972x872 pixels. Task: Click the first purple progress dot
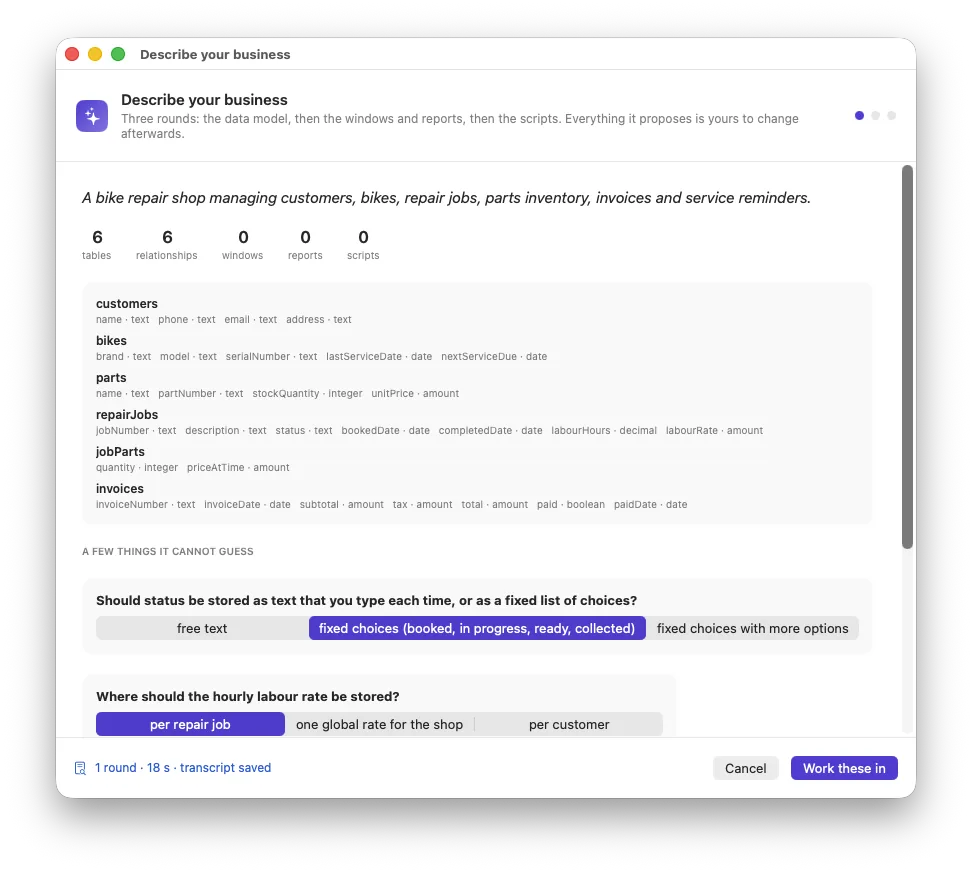pyautogui.click(x=859, y=115)
